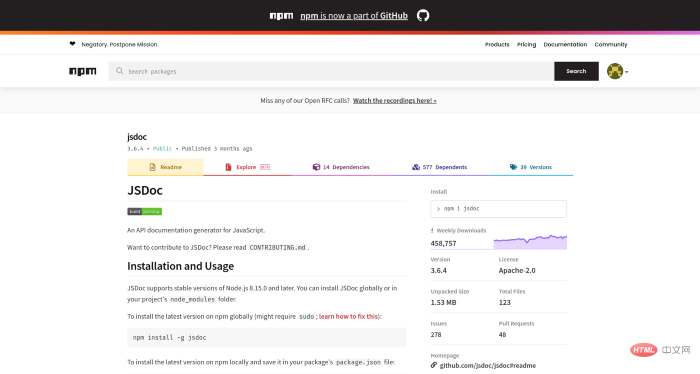Click the link chain icon near Homepage
Viewport: 700px width, 374px height.
pos(433,365)
